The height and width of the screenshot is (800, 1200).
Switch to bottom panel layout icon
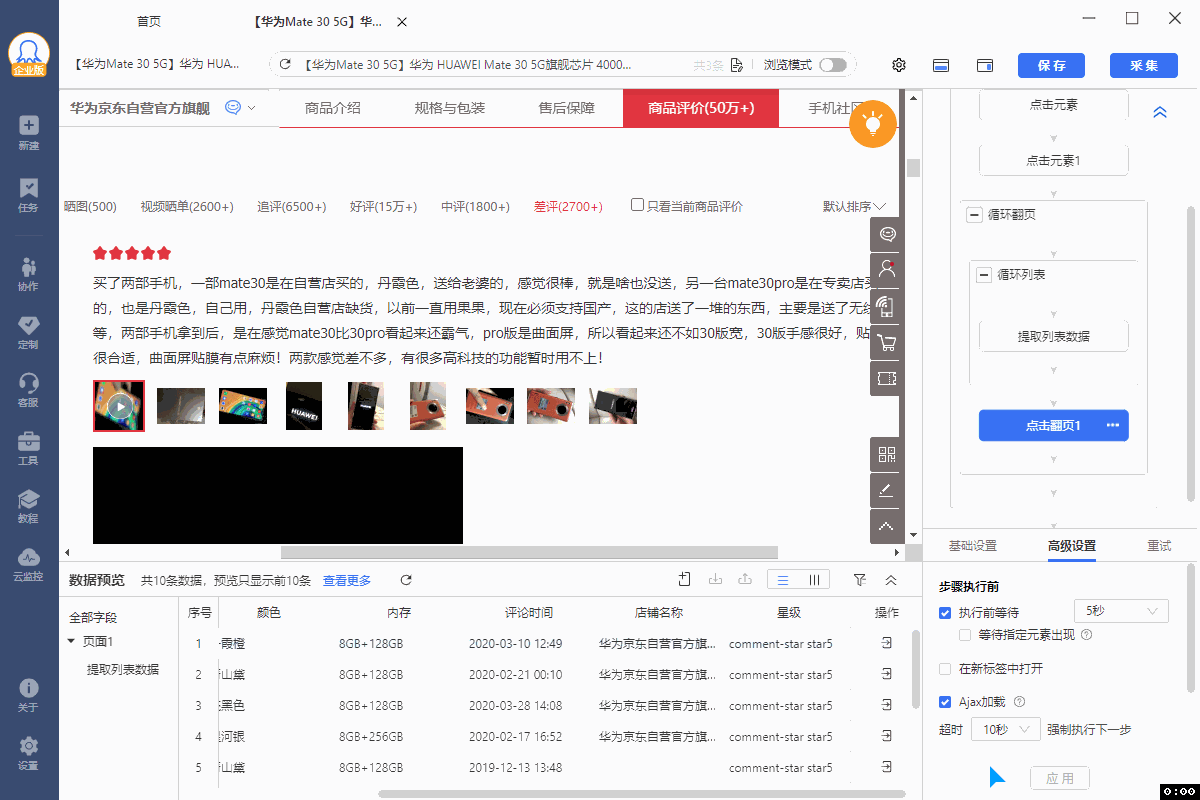pos(941,65)
